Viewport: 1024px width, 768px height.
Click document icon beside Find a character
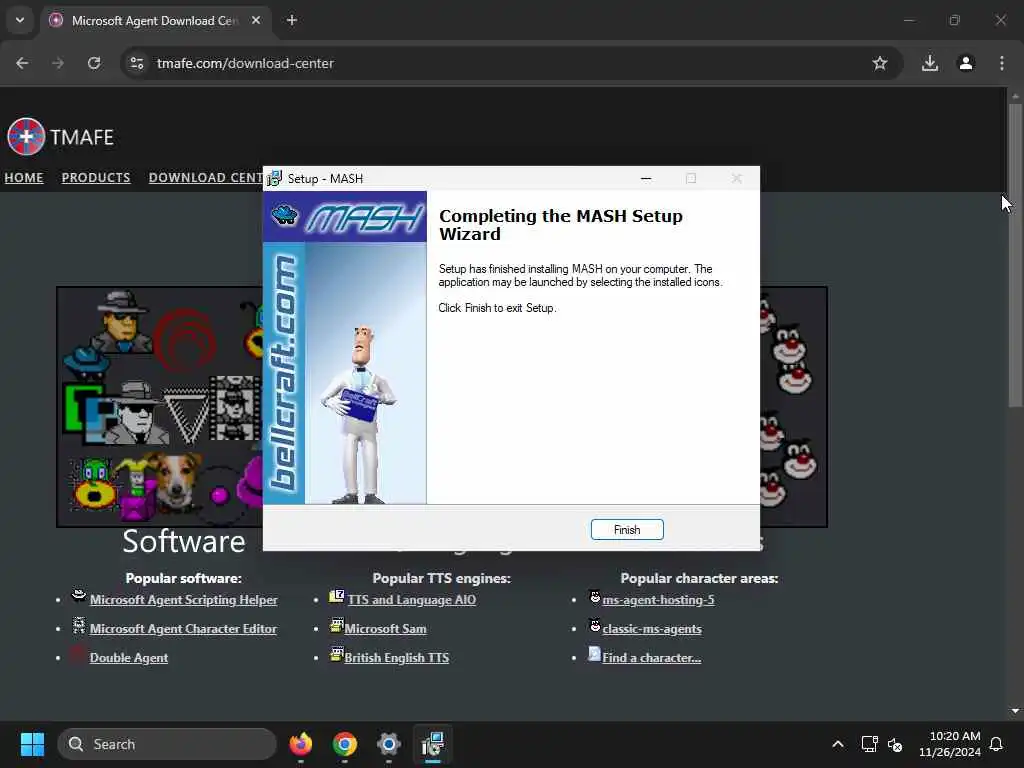click(594, 654)
